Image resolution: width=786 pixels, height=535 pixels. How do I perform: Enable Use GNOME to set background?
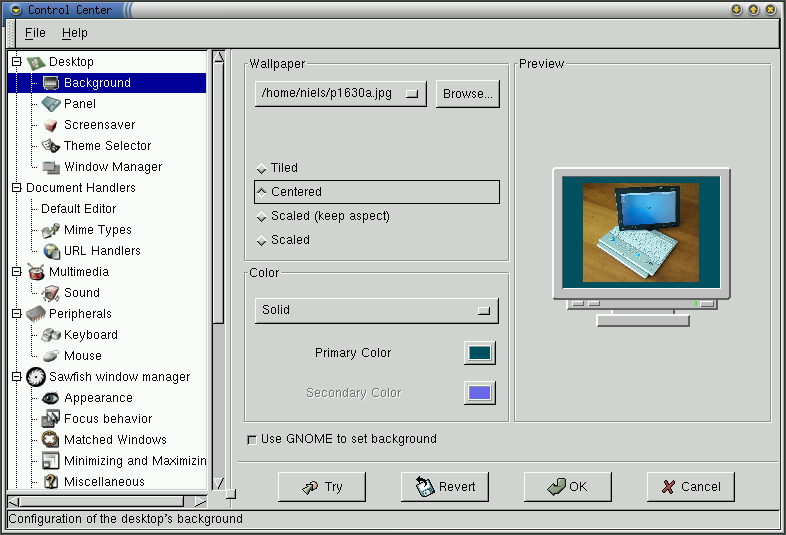coord(251,439)
